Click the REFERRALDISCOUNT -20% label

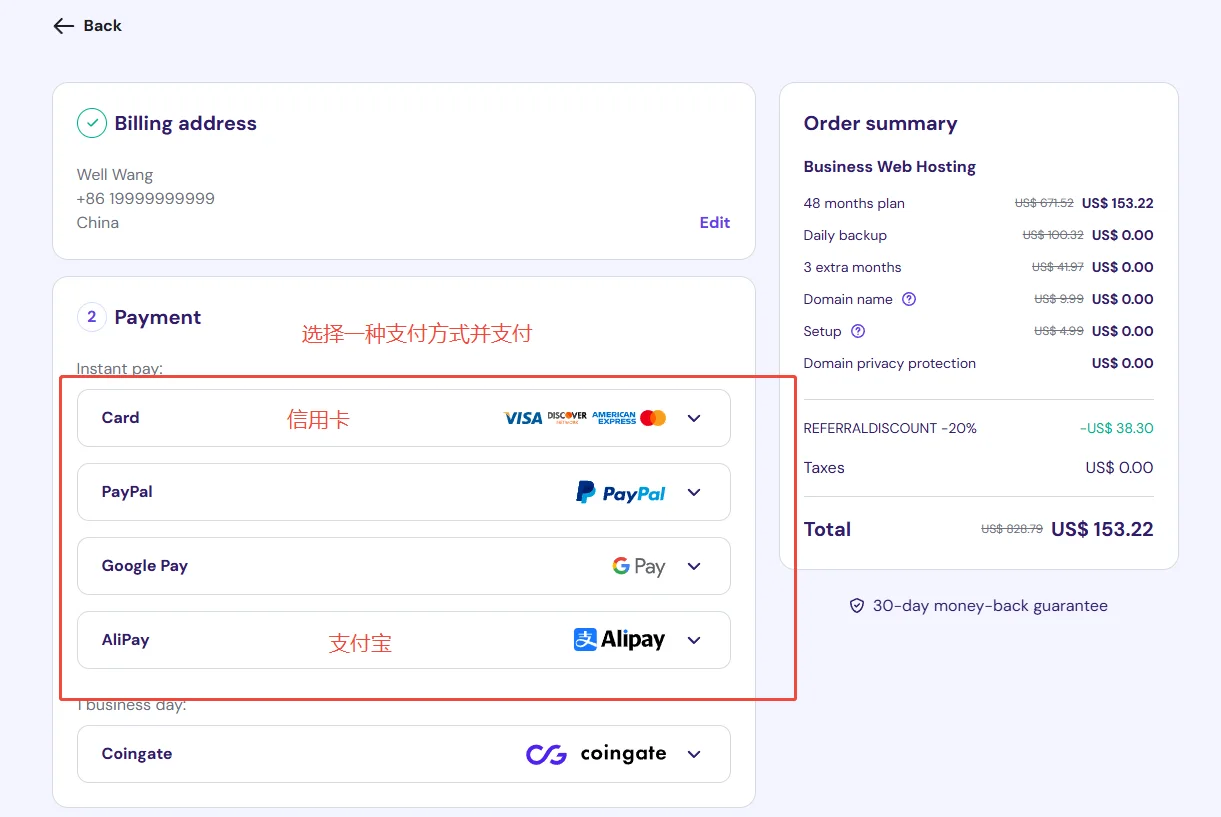pos(890,428)
